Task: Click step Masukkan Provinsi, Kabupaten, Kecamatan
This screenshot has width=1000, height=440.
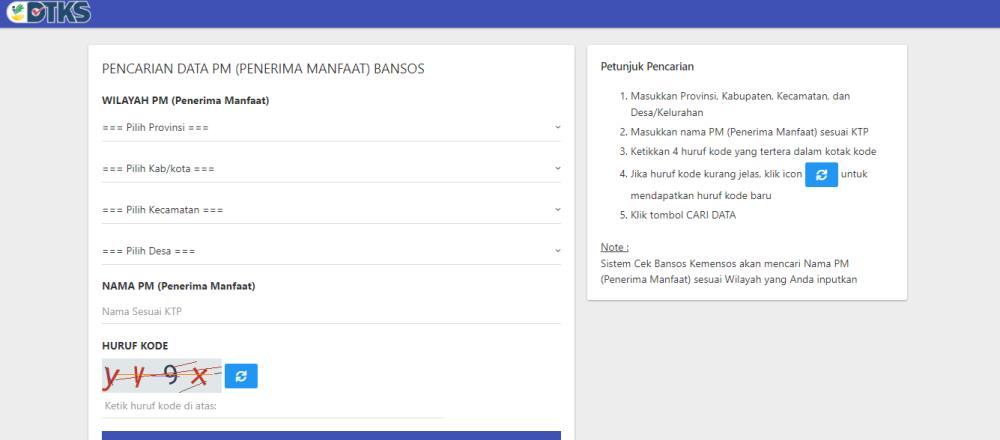Action: (x=740, y=105)
